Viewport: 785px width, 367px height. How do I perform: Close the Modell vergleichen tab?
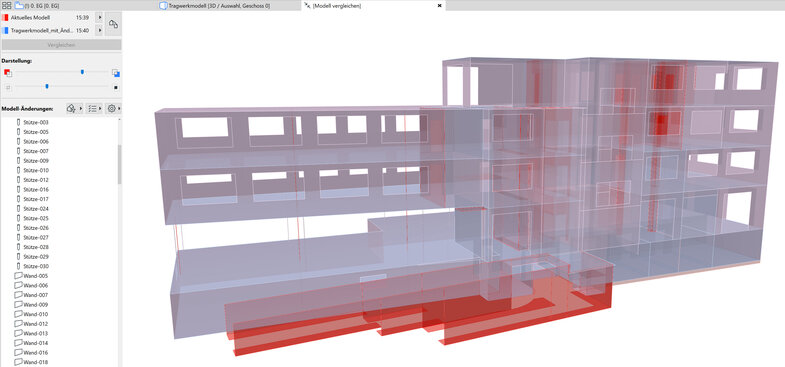(x=440, y=6)
